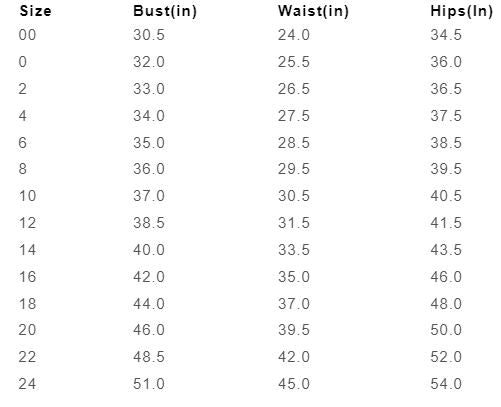Viewport: 501px width, 407px height.
Task: Click hips value 43.5 for size 14
Action: tap(446, 250)
